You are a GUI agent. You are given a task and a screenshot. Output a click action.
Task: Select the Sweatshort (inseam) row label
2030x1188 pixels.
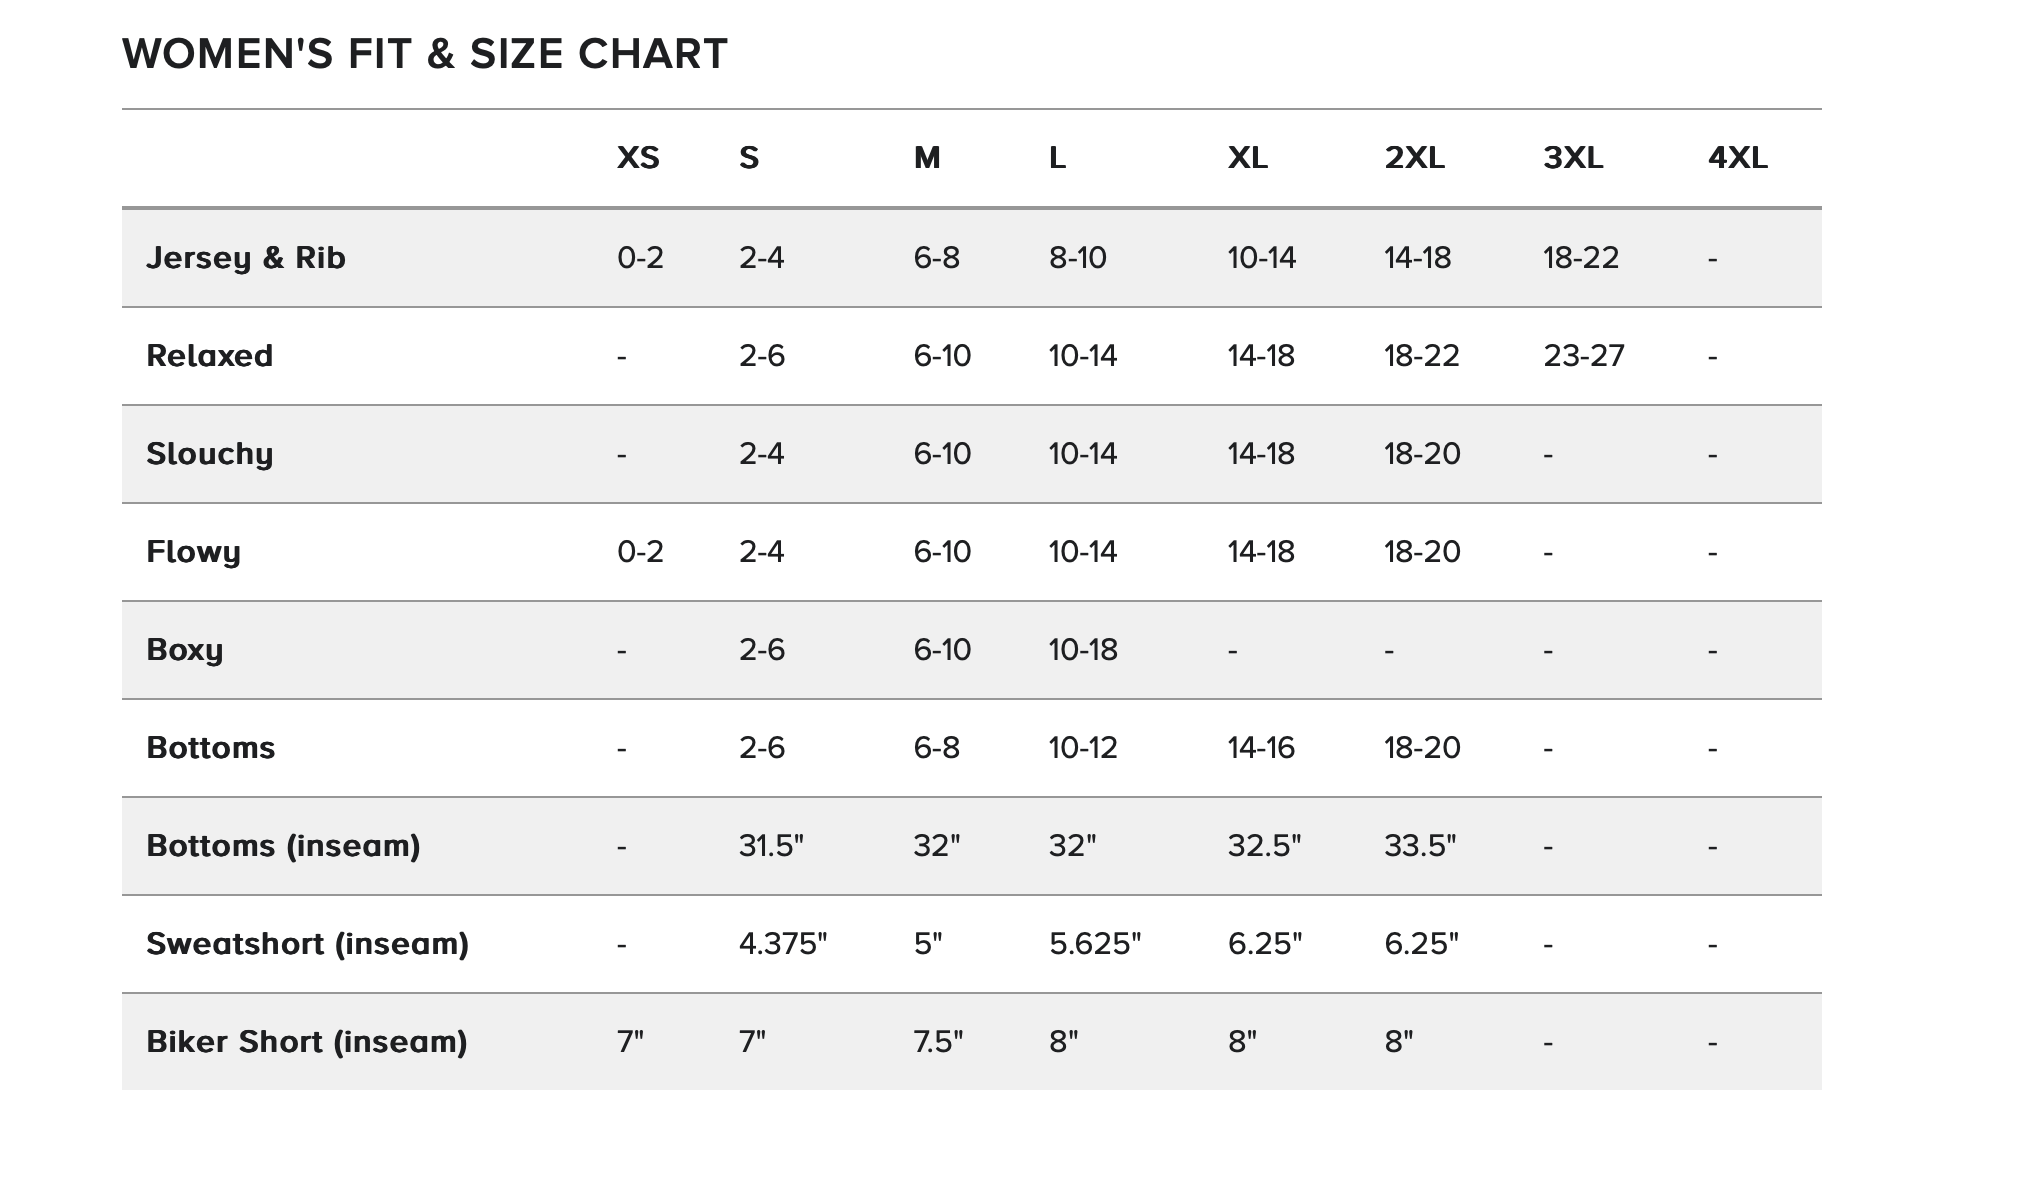[307, 944]
